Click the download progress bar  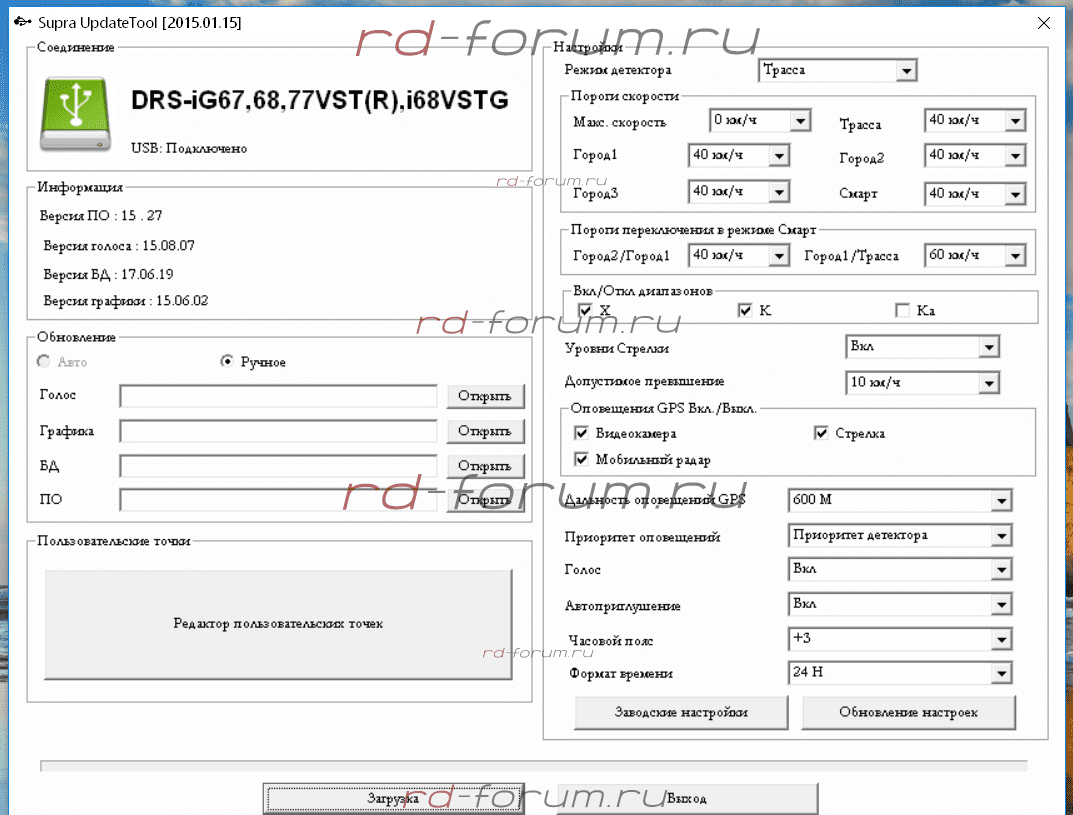[x=534, y=765]
